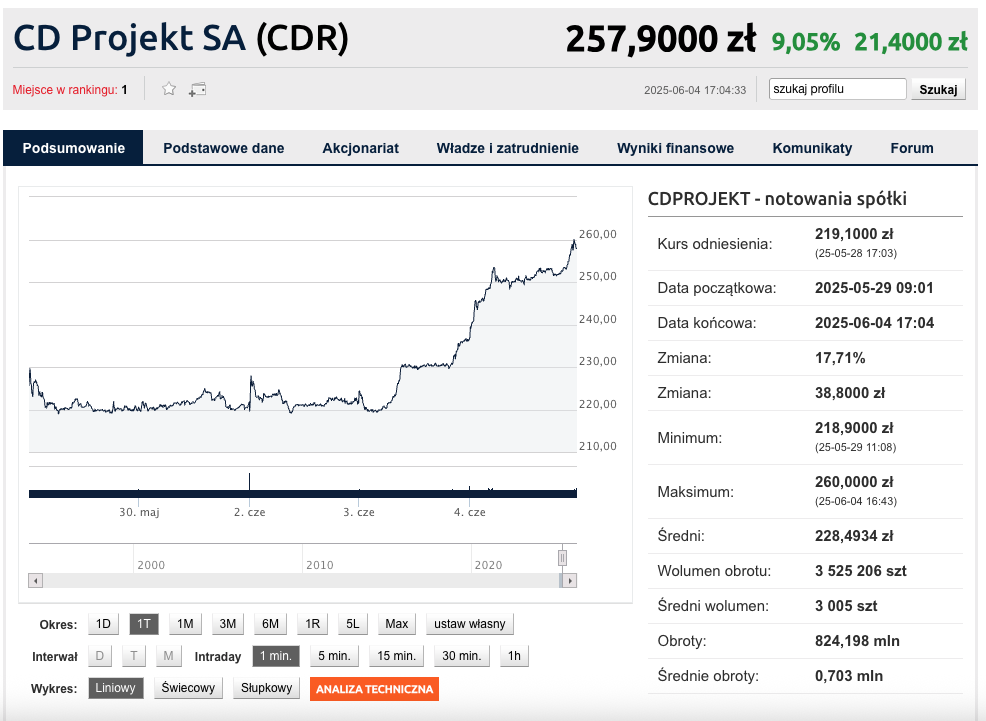Click the szukaj profilu search field
Viewport: 986px width, 721px height.
[x=837, y=89]
